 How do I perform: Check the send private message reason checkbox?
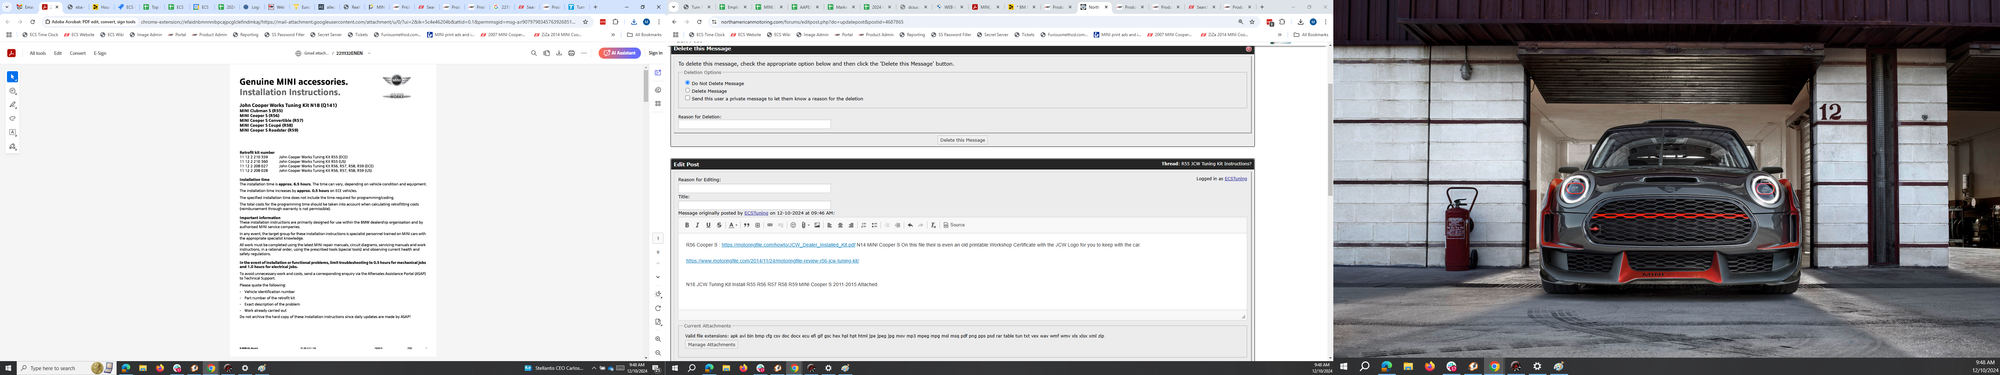point(687,98)
